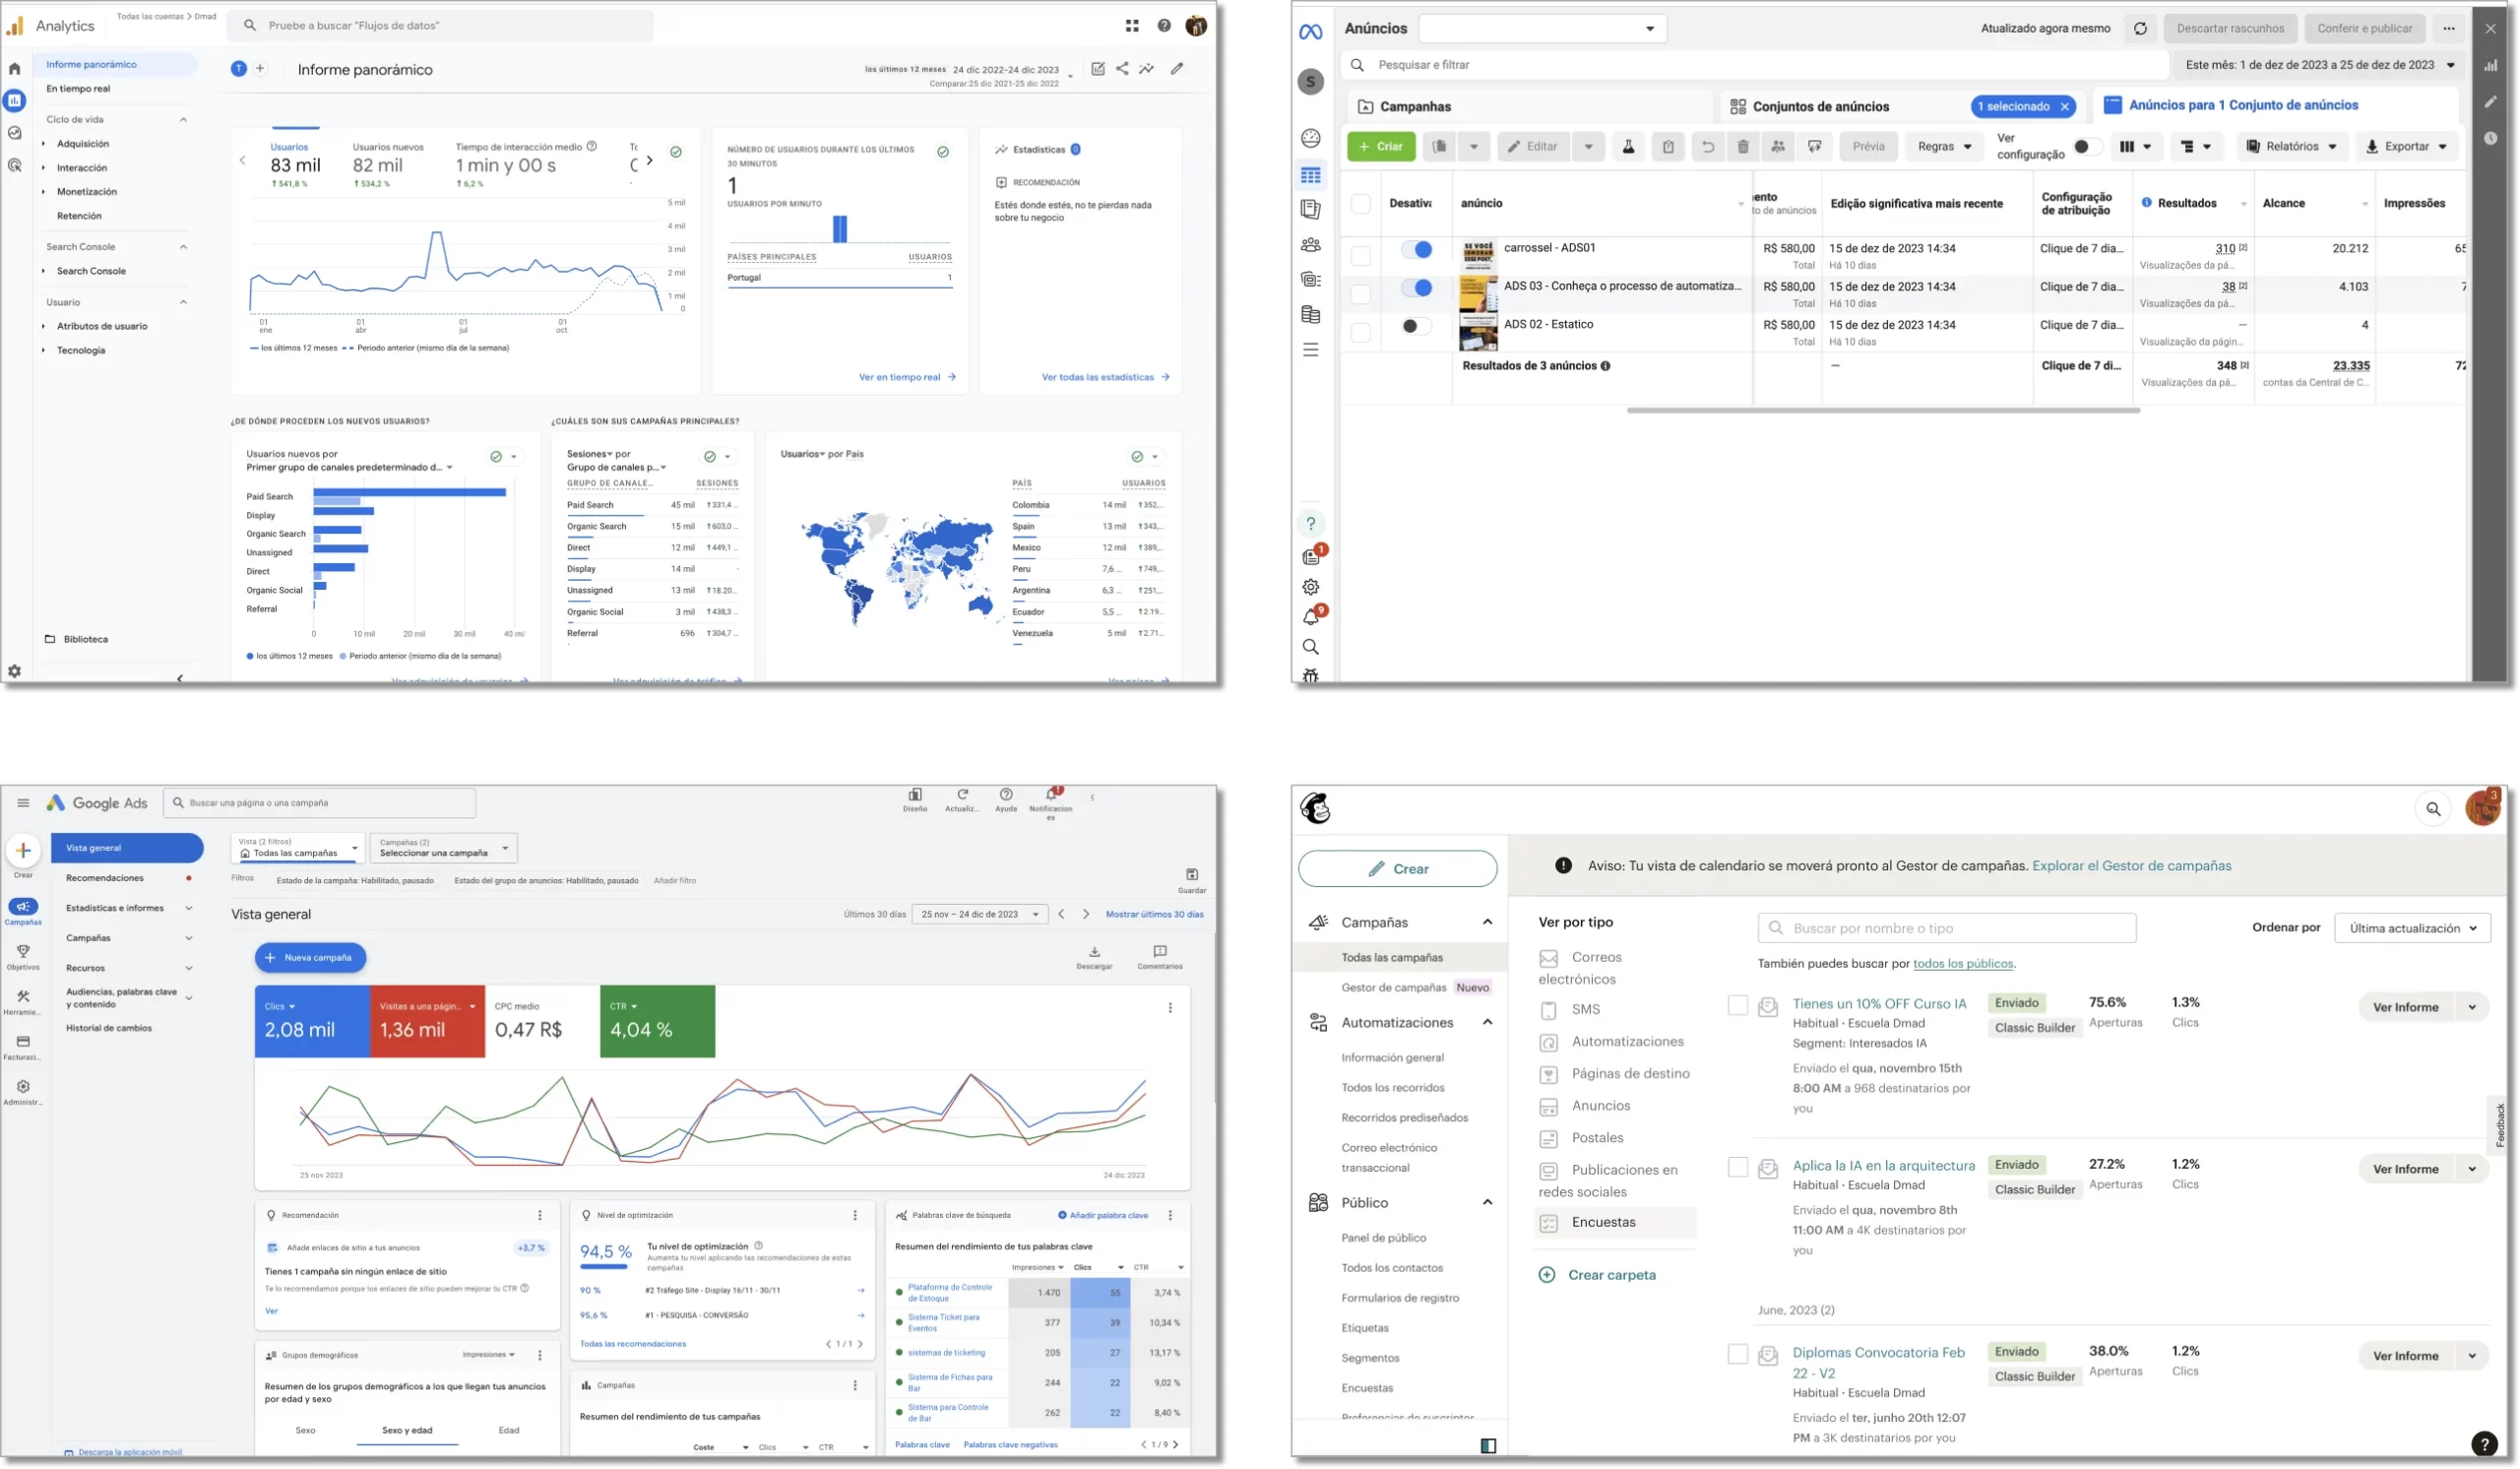Enable the ADS 02 - Estatico switch

[x=1416, y=326]
